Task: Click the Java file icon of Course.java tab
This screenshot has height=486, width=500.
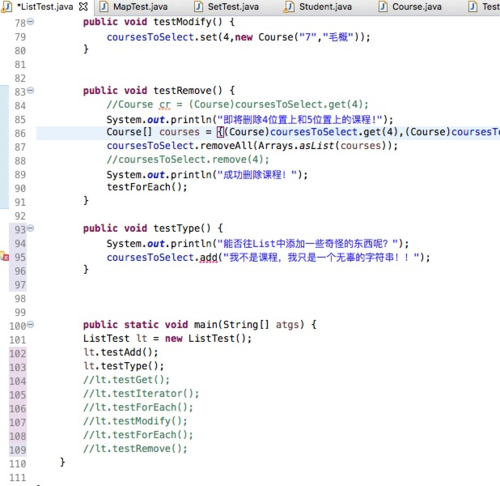Action: [x=383, y=7]
